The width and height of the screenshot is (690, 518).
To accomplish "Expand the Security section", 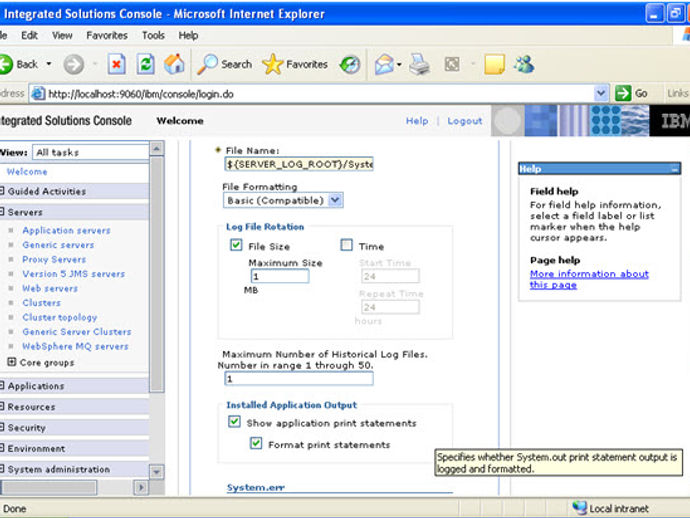I will click(x=2, y=427).
